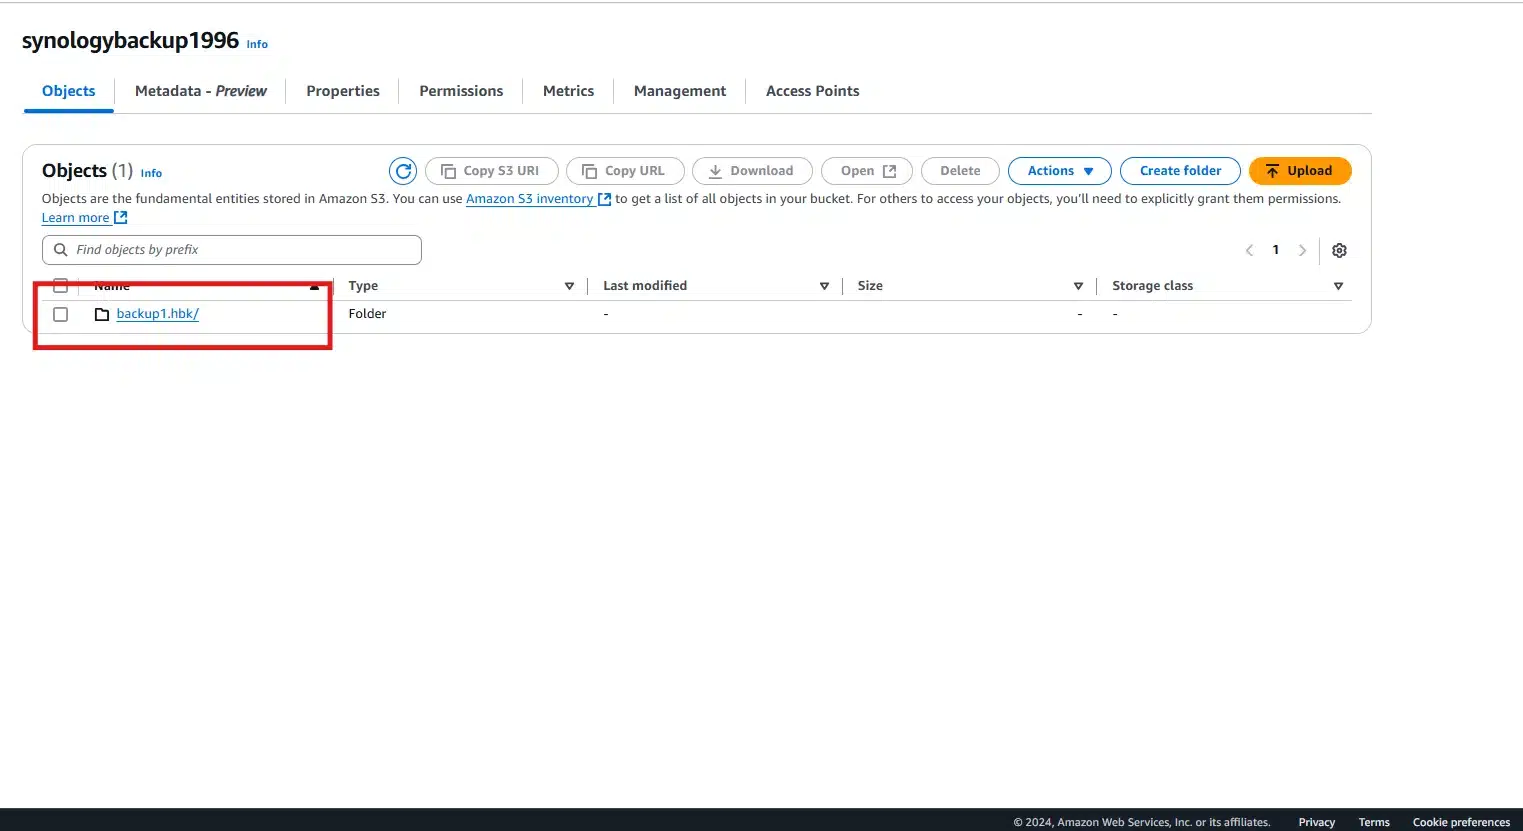Click the folder icon next to backup1.hbk/
Image resolution: width=1523 pixels, height=831 pixels.
[101, 314]
